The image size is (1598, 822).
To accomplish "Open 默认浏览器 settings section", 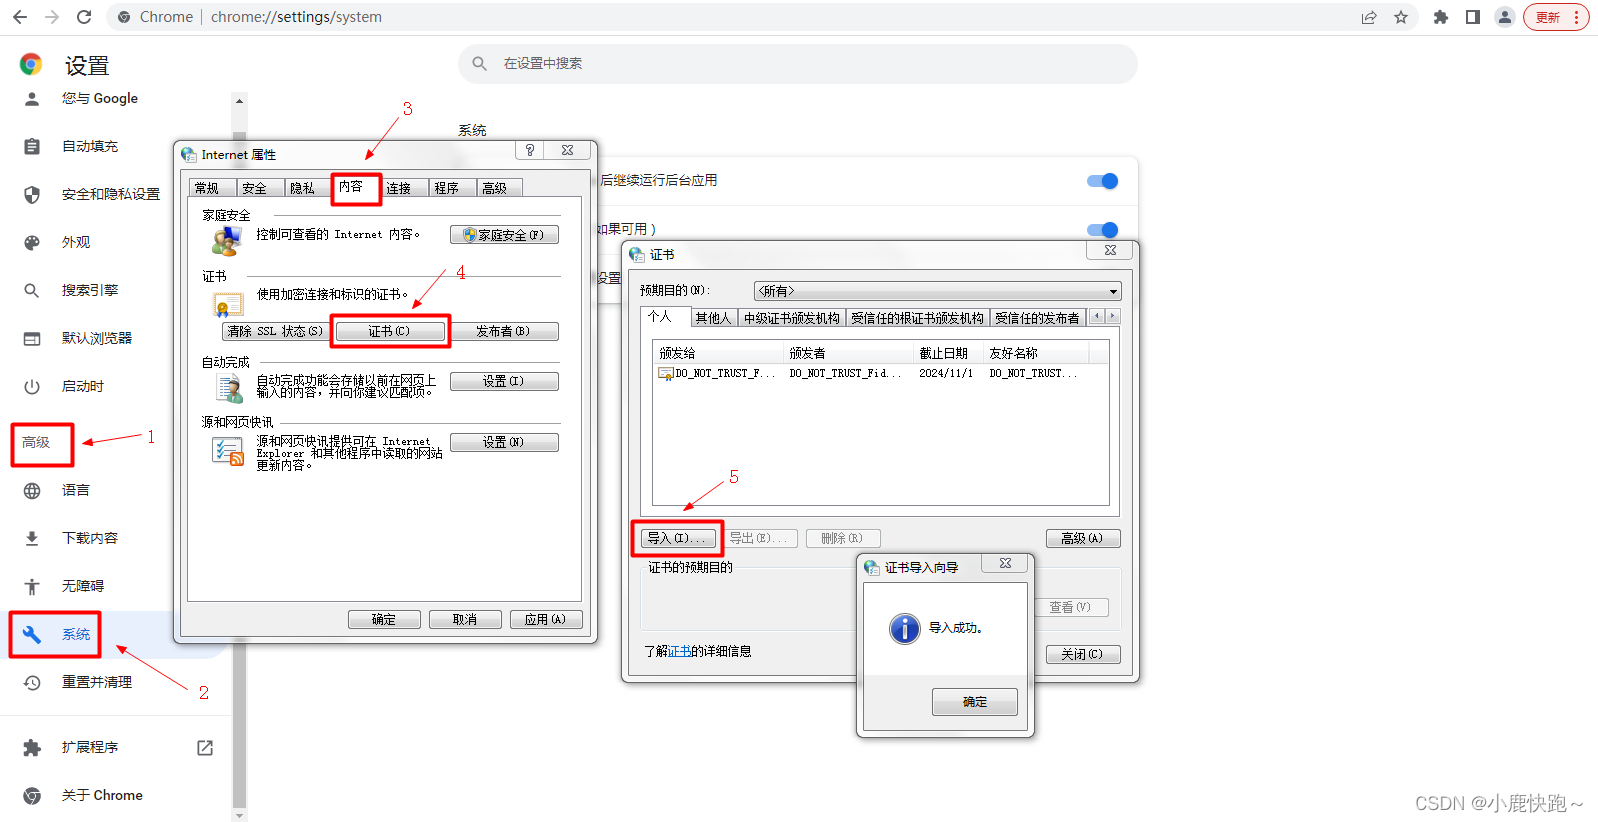I will [97, 338].
